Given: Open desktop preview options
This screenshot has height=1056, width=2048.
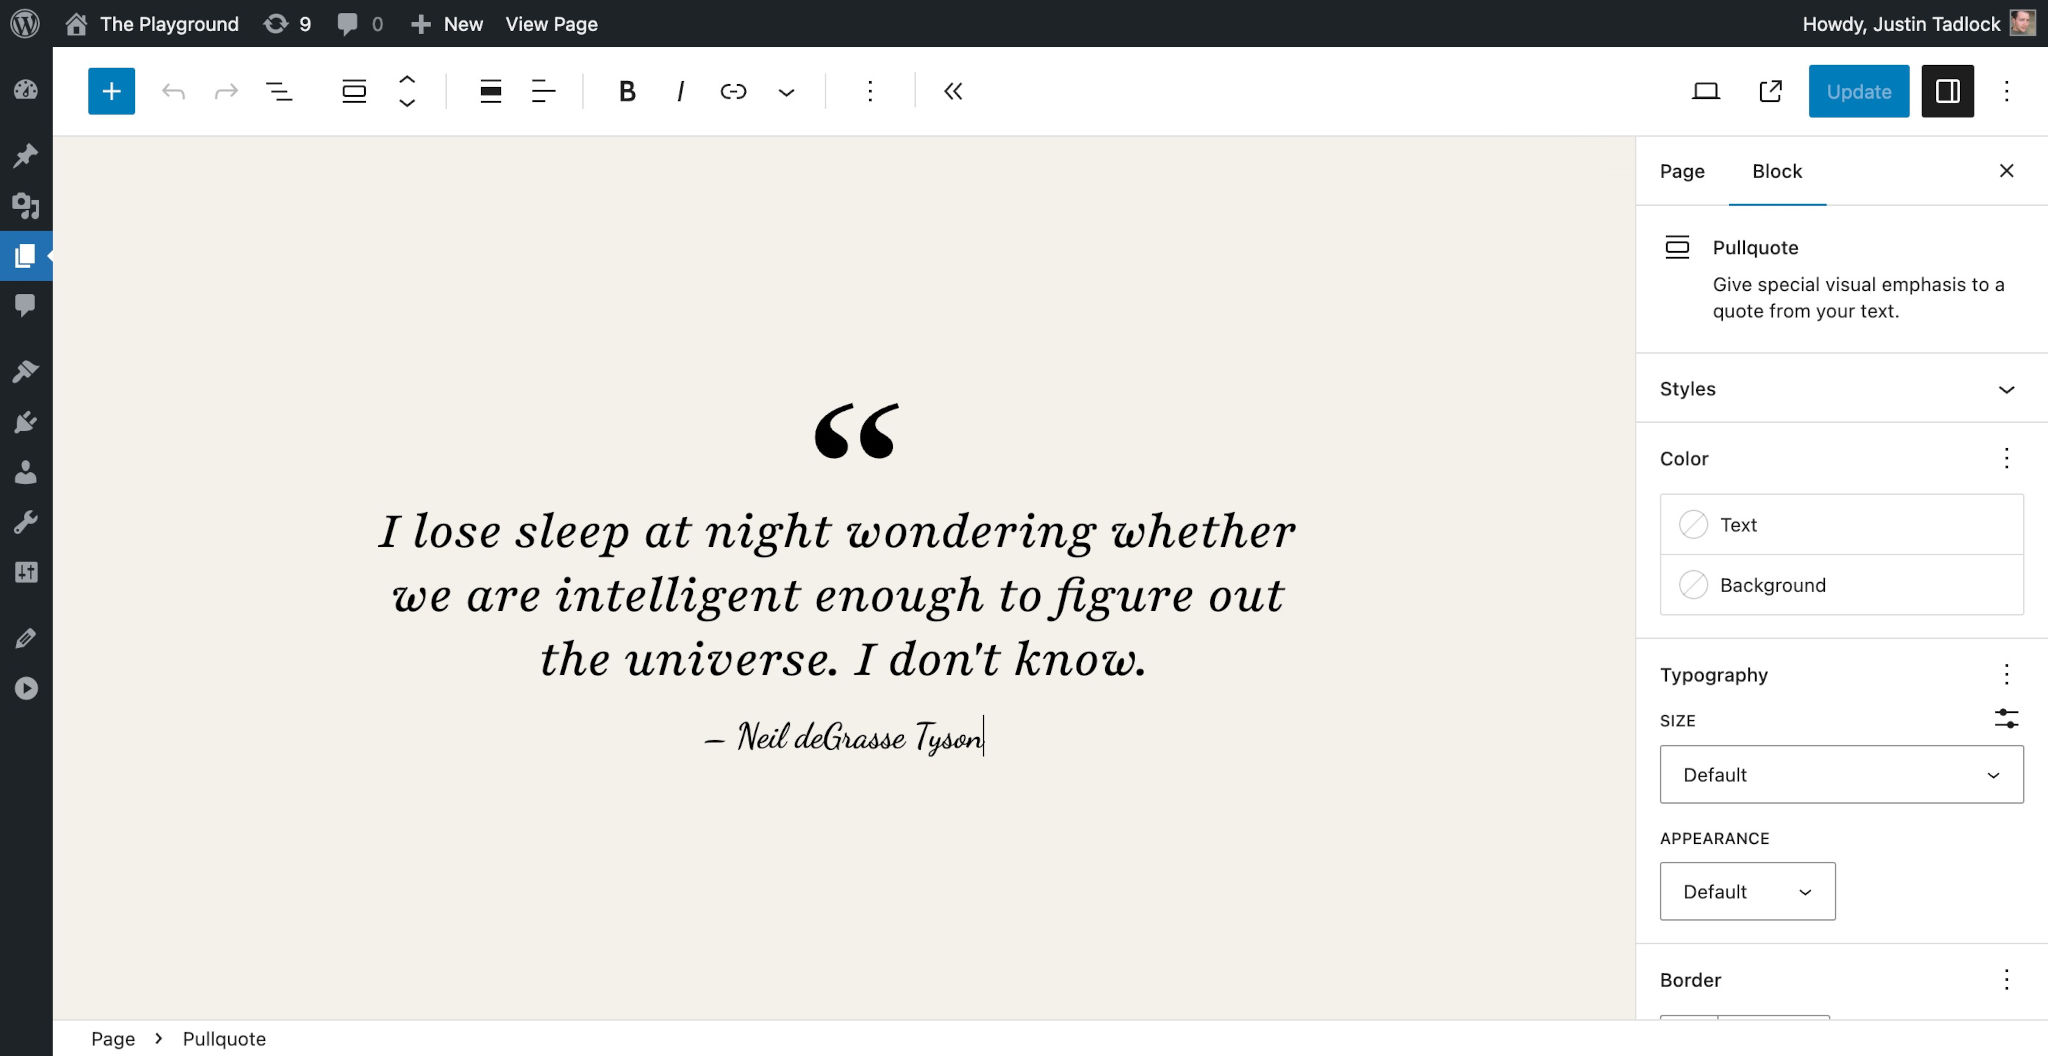Looking at the screenshot, I should (x=1706, y=91).
